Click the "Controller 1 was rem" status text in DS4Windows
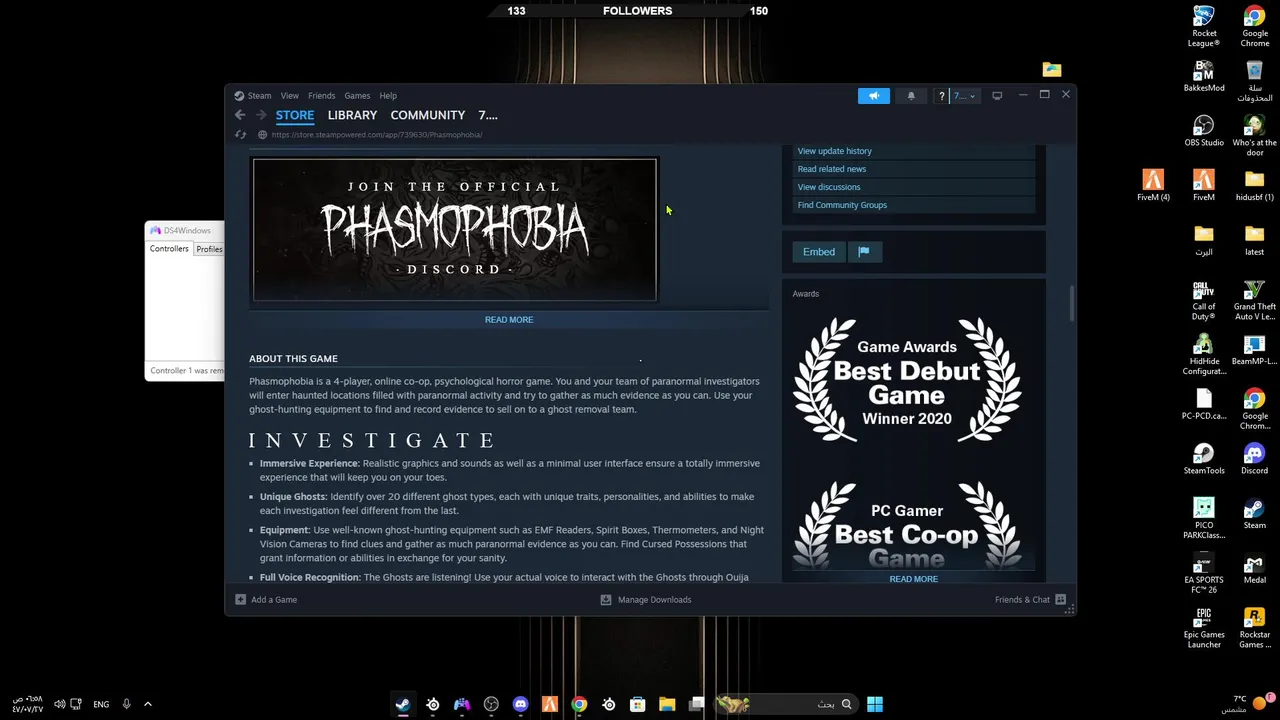The image size is (1280, 720). click(187, 371)
